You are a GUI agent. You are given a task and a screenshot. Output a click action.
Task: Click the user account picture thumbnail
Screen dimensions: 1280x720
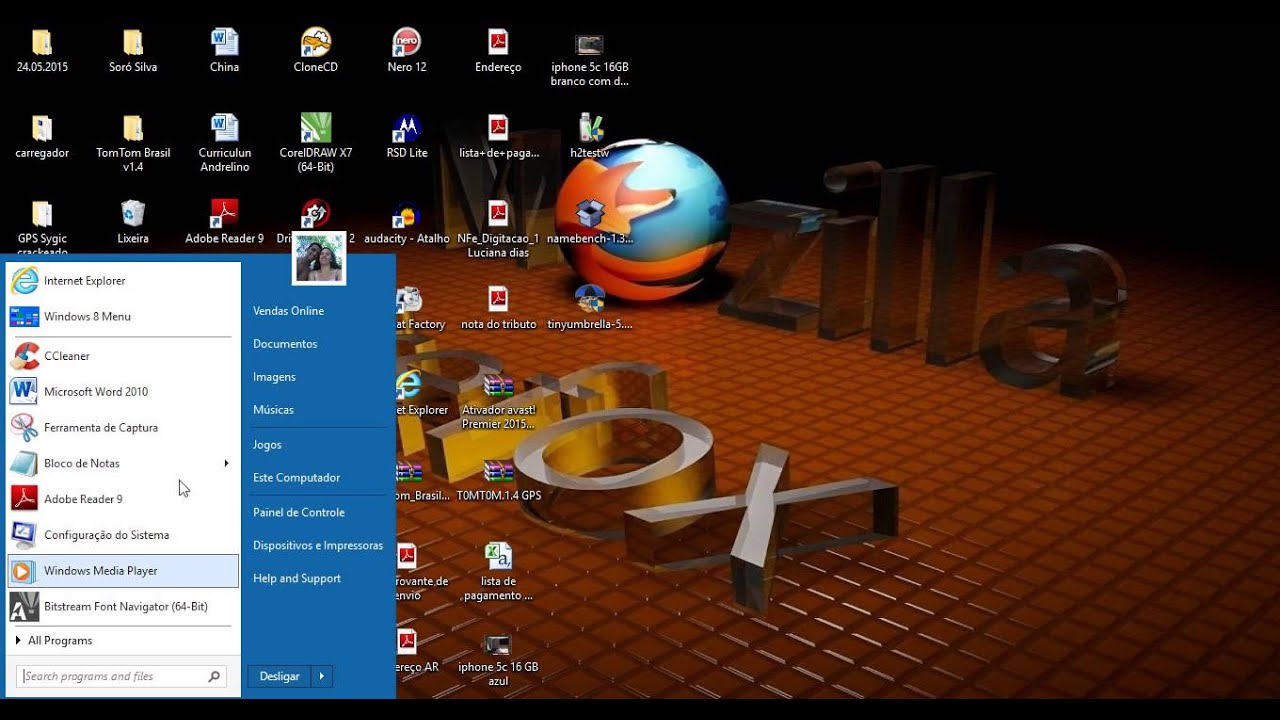[319, 258]
